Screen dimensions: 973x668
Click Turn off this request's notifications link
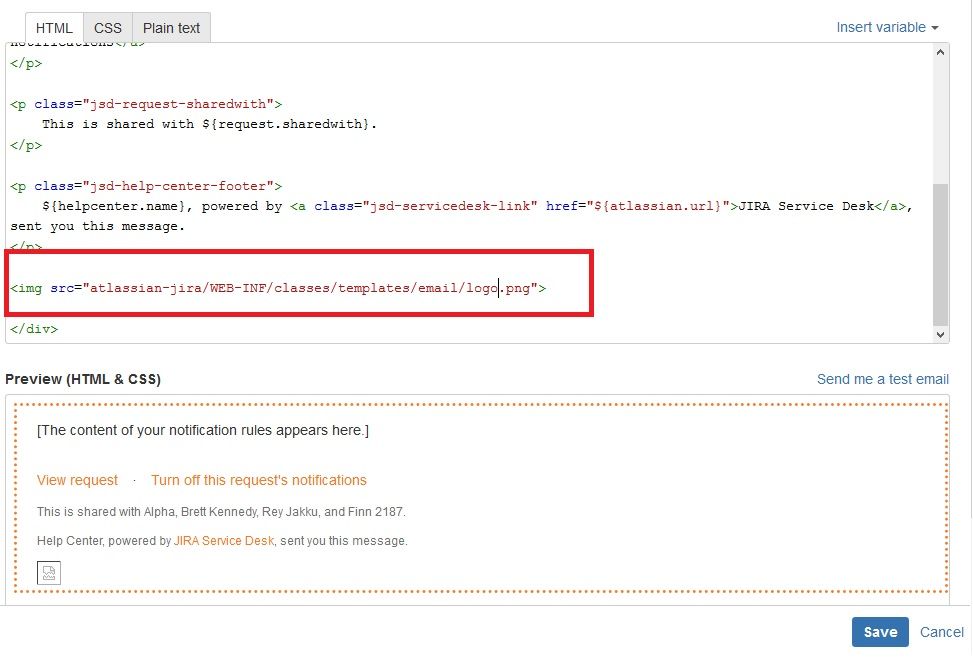(258, 480)
